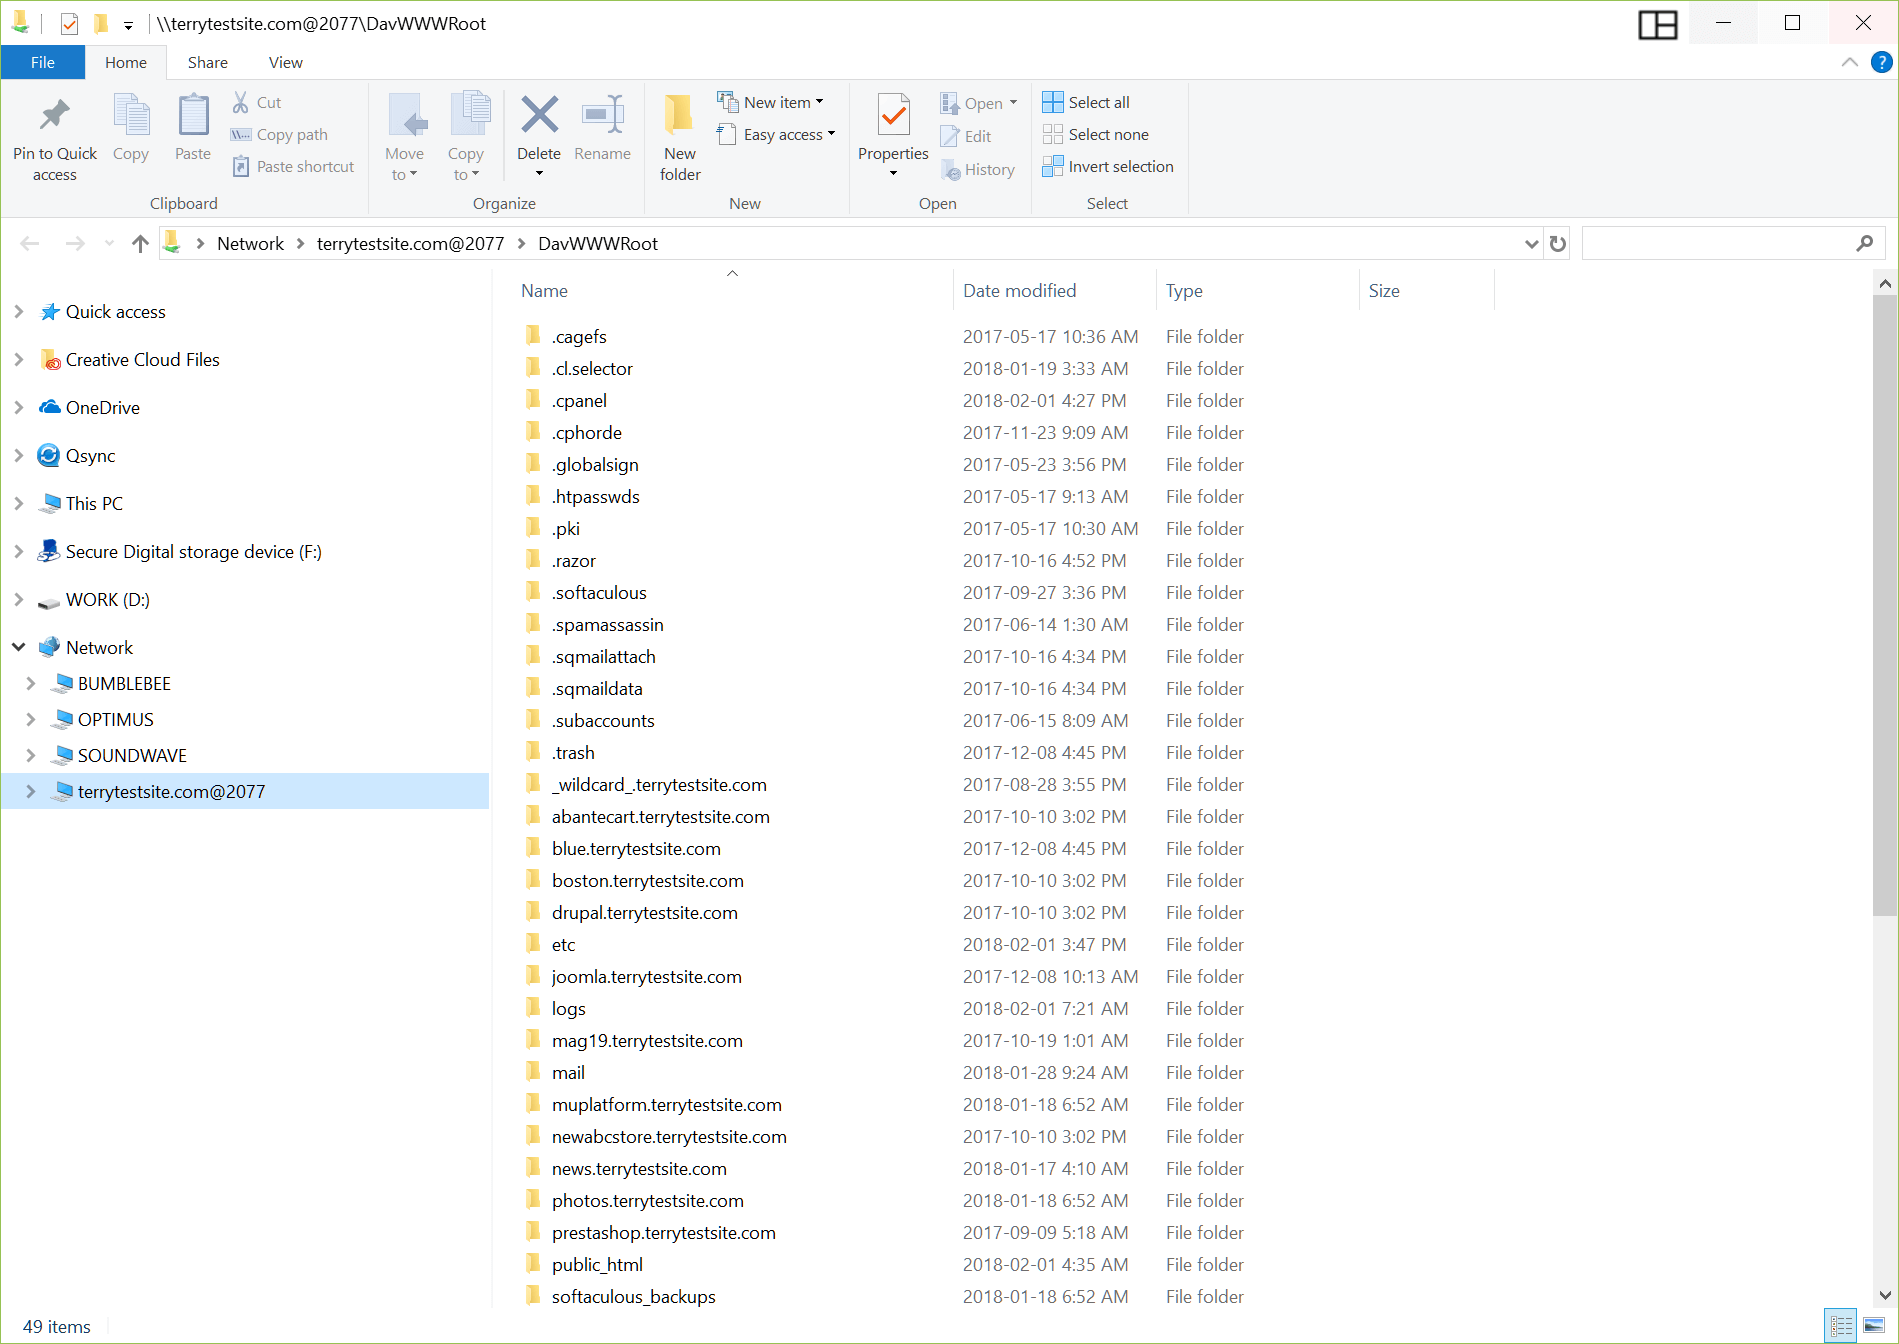1899x1344 pixels.
Task: Open recent locations dropdown arrow
Action: (x=109, y=243)
